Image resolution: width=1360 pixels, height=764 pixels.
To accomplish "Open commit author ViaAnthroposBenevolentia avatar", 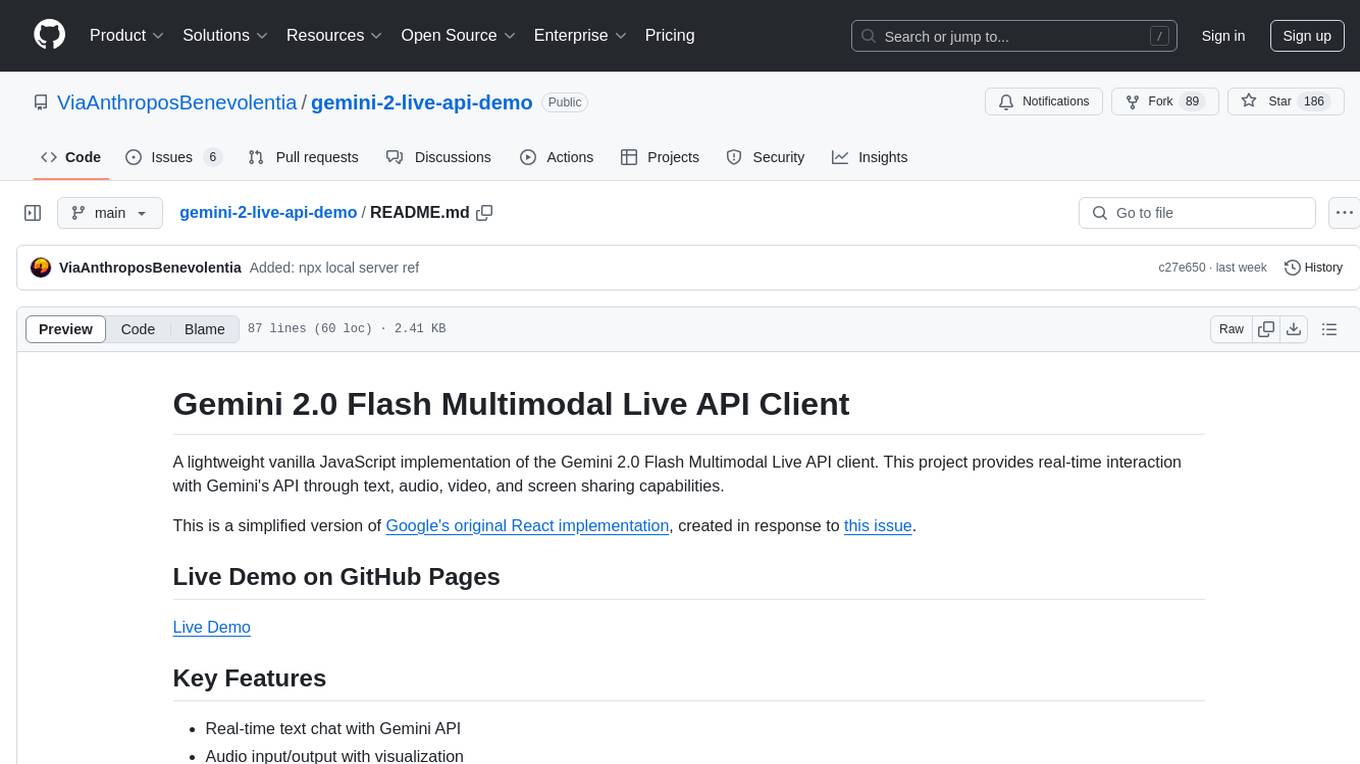I will (x=41, y=267).
